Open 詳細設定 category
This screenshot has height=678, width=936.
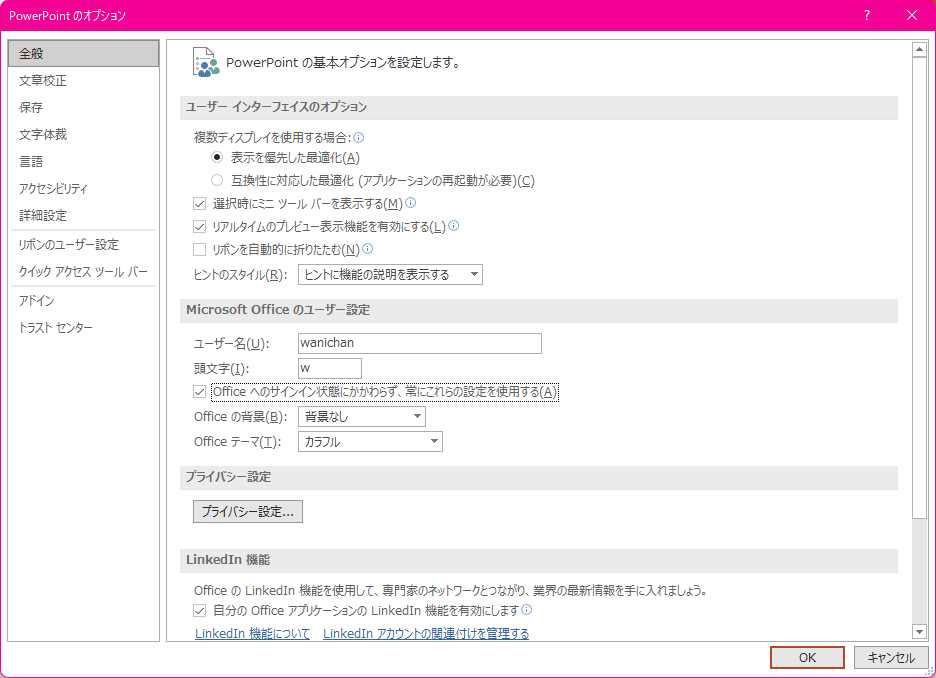84,215
